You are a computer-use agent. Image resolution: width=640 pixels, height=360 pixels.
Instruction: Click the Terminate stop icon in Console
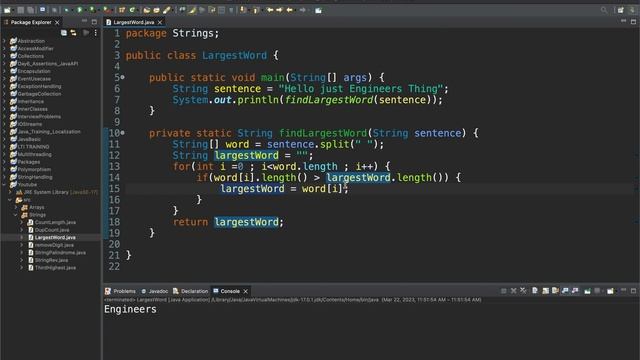pos(504,291)
